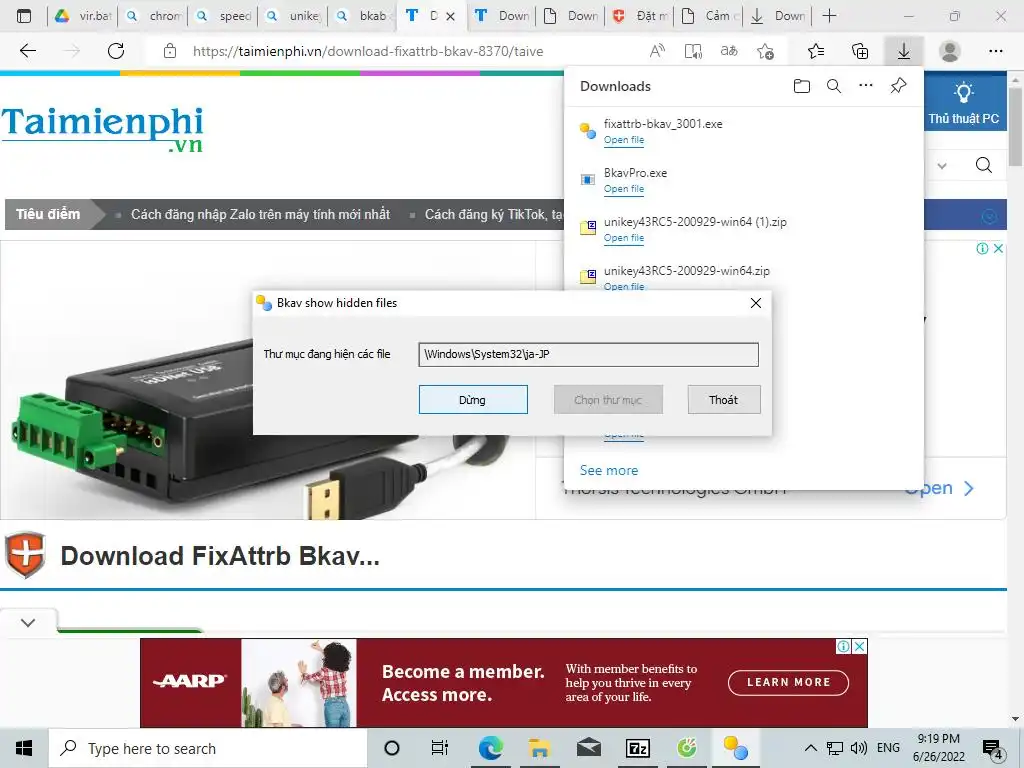1024x768 pixels.
Task: Refresh the current page
Action: (116, 51)
